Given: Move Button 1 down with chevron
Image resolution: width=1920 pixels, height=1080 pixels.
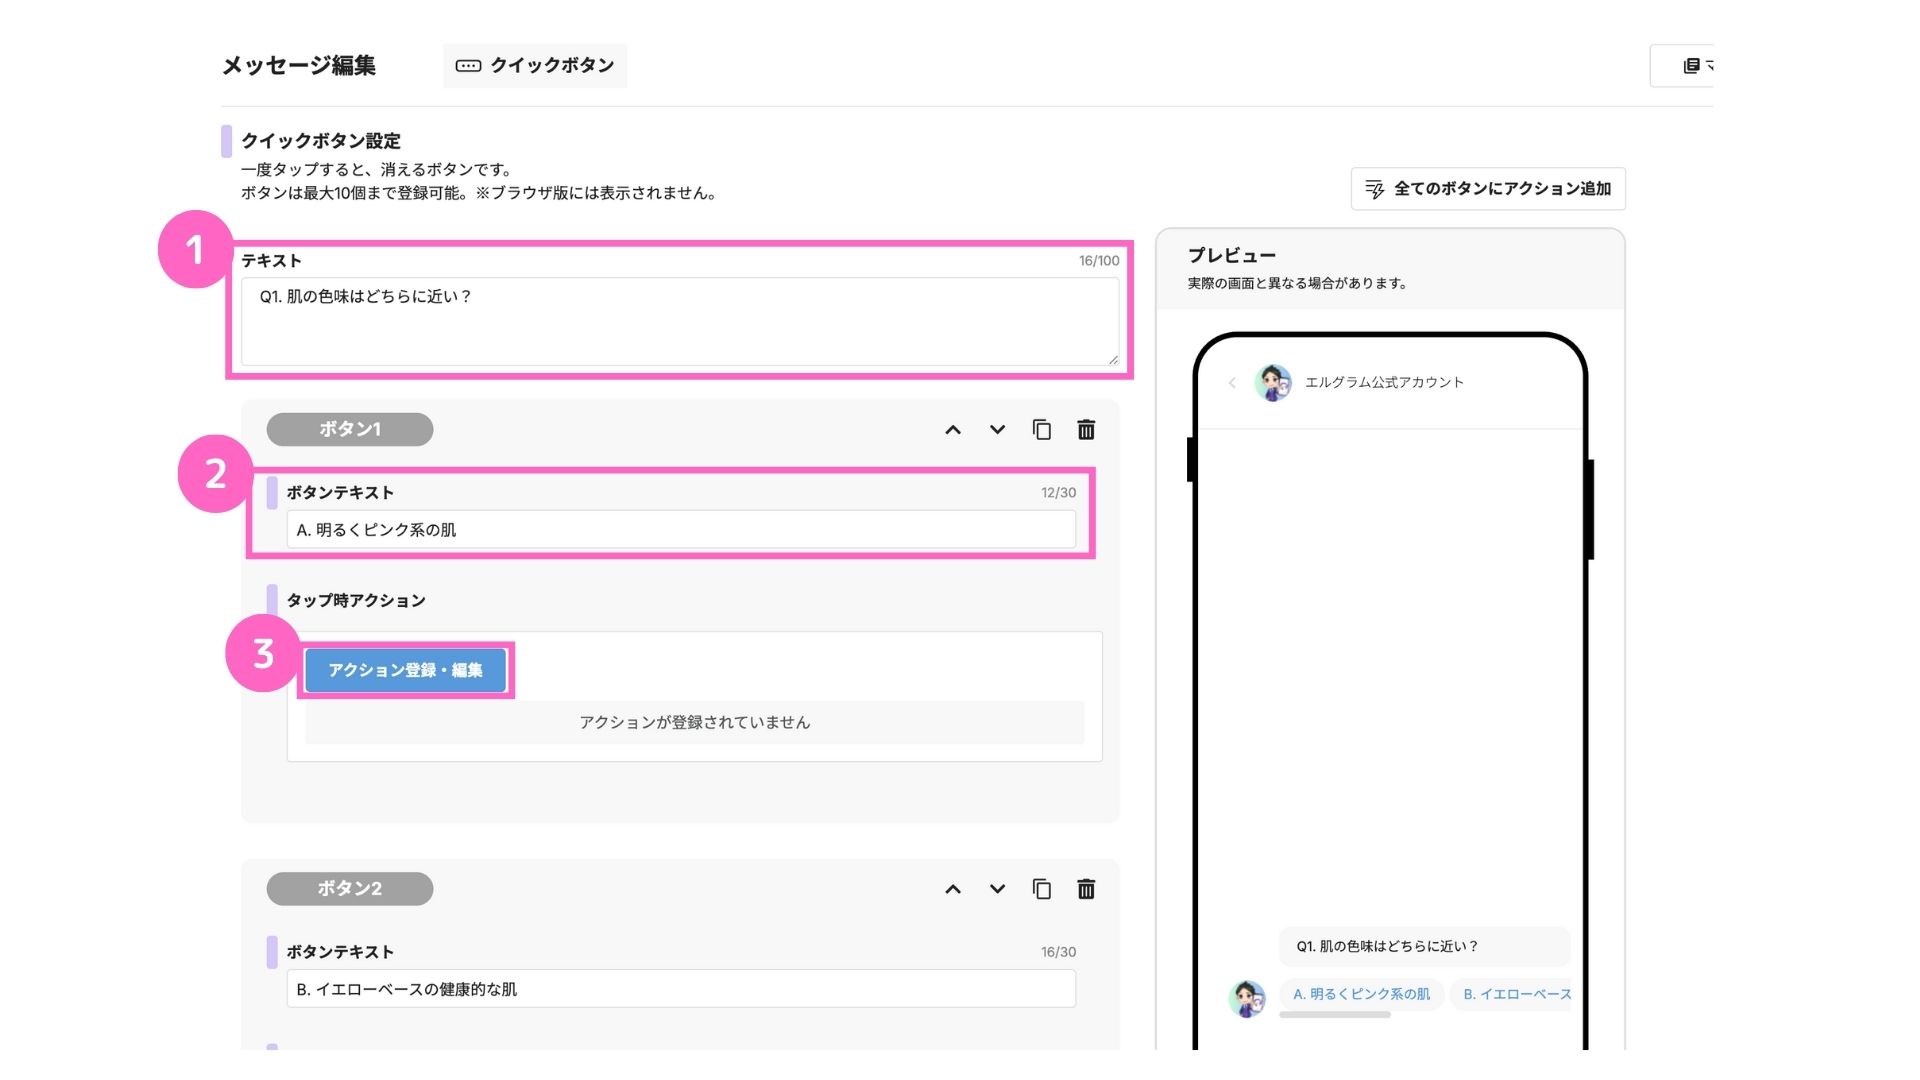Looking at the screenshot, I should coord(997,430).
